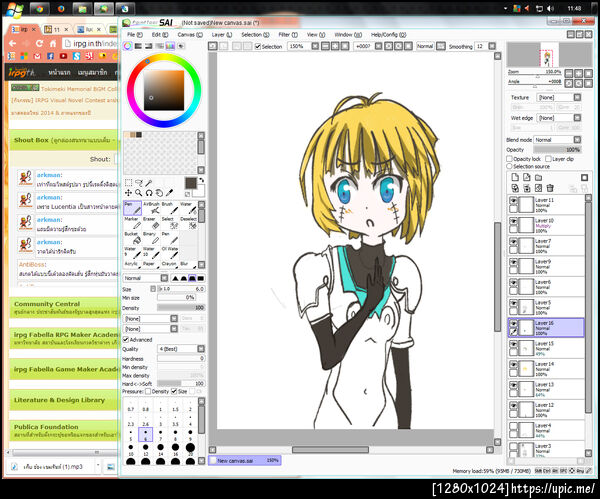Viewport: 600px width, 499px height.
Task: Swap foreground and background colors
Action: pyautogui.click(x=202, y=180)
